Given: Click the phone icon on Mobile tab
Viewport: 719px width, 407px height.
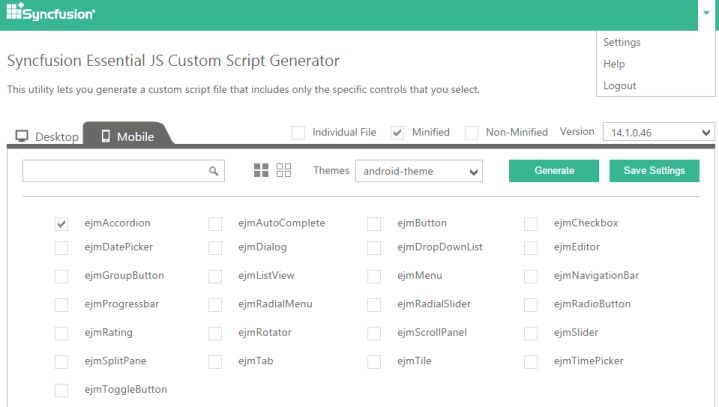Looking at the screenshot, I should point(105,136).
